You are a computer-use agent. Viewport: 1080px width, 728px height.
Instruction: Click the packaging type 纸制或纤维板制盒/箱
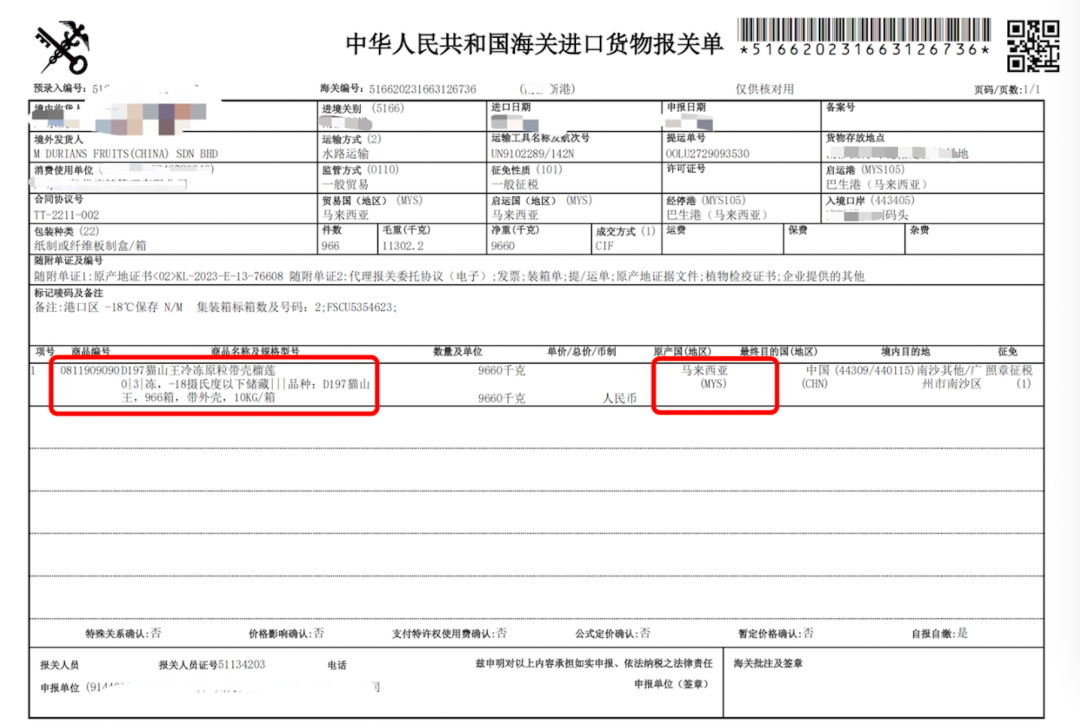pyautogui.click(x=90, y=246)
